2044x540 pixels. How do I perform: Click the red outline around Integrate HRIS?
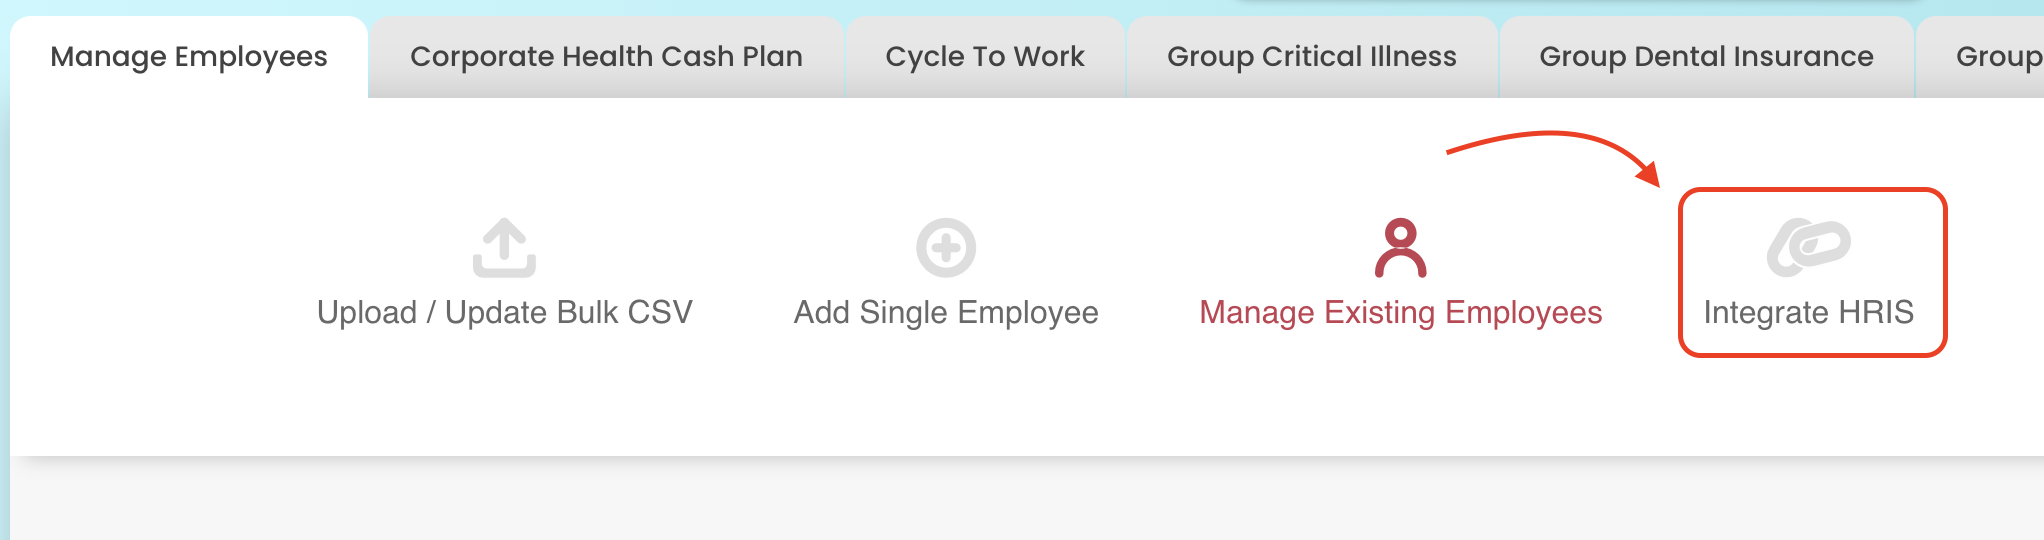1812,190
